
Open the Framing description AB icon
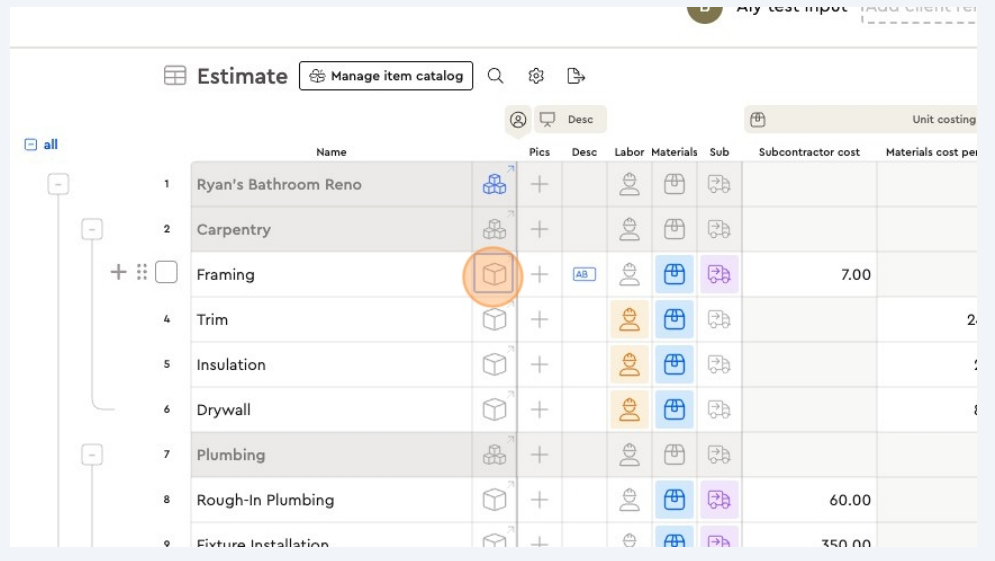tap(584, 274)
